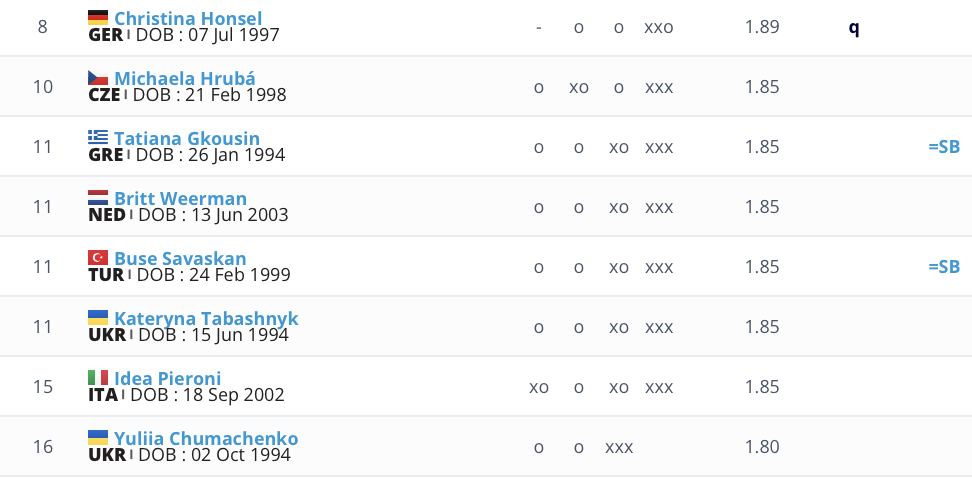This screenshot has width=972, height=478.
Task: Click the Dutch flag beside Britt Weerman
Action: [x=98, y=197]
